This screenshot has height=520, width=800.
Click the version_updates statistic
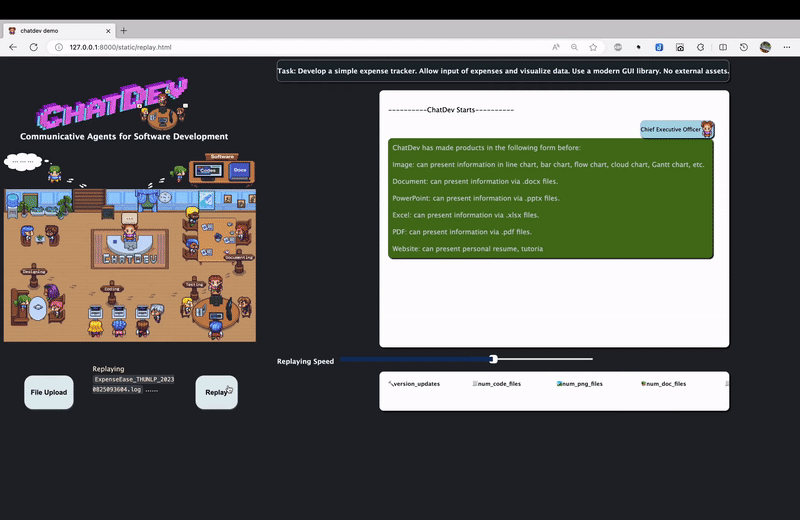[414, 384]
